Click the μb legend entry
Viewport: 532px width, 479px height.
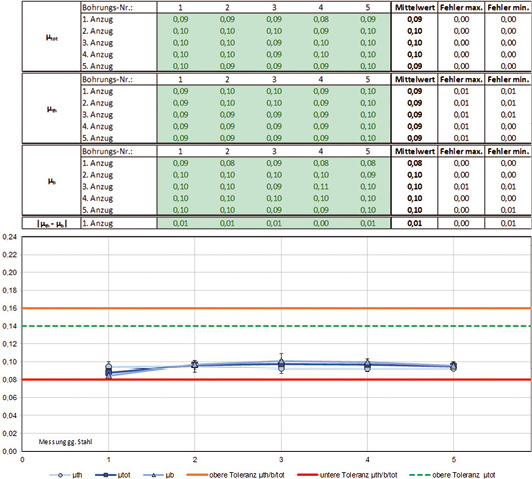click(x=159, y=475)
